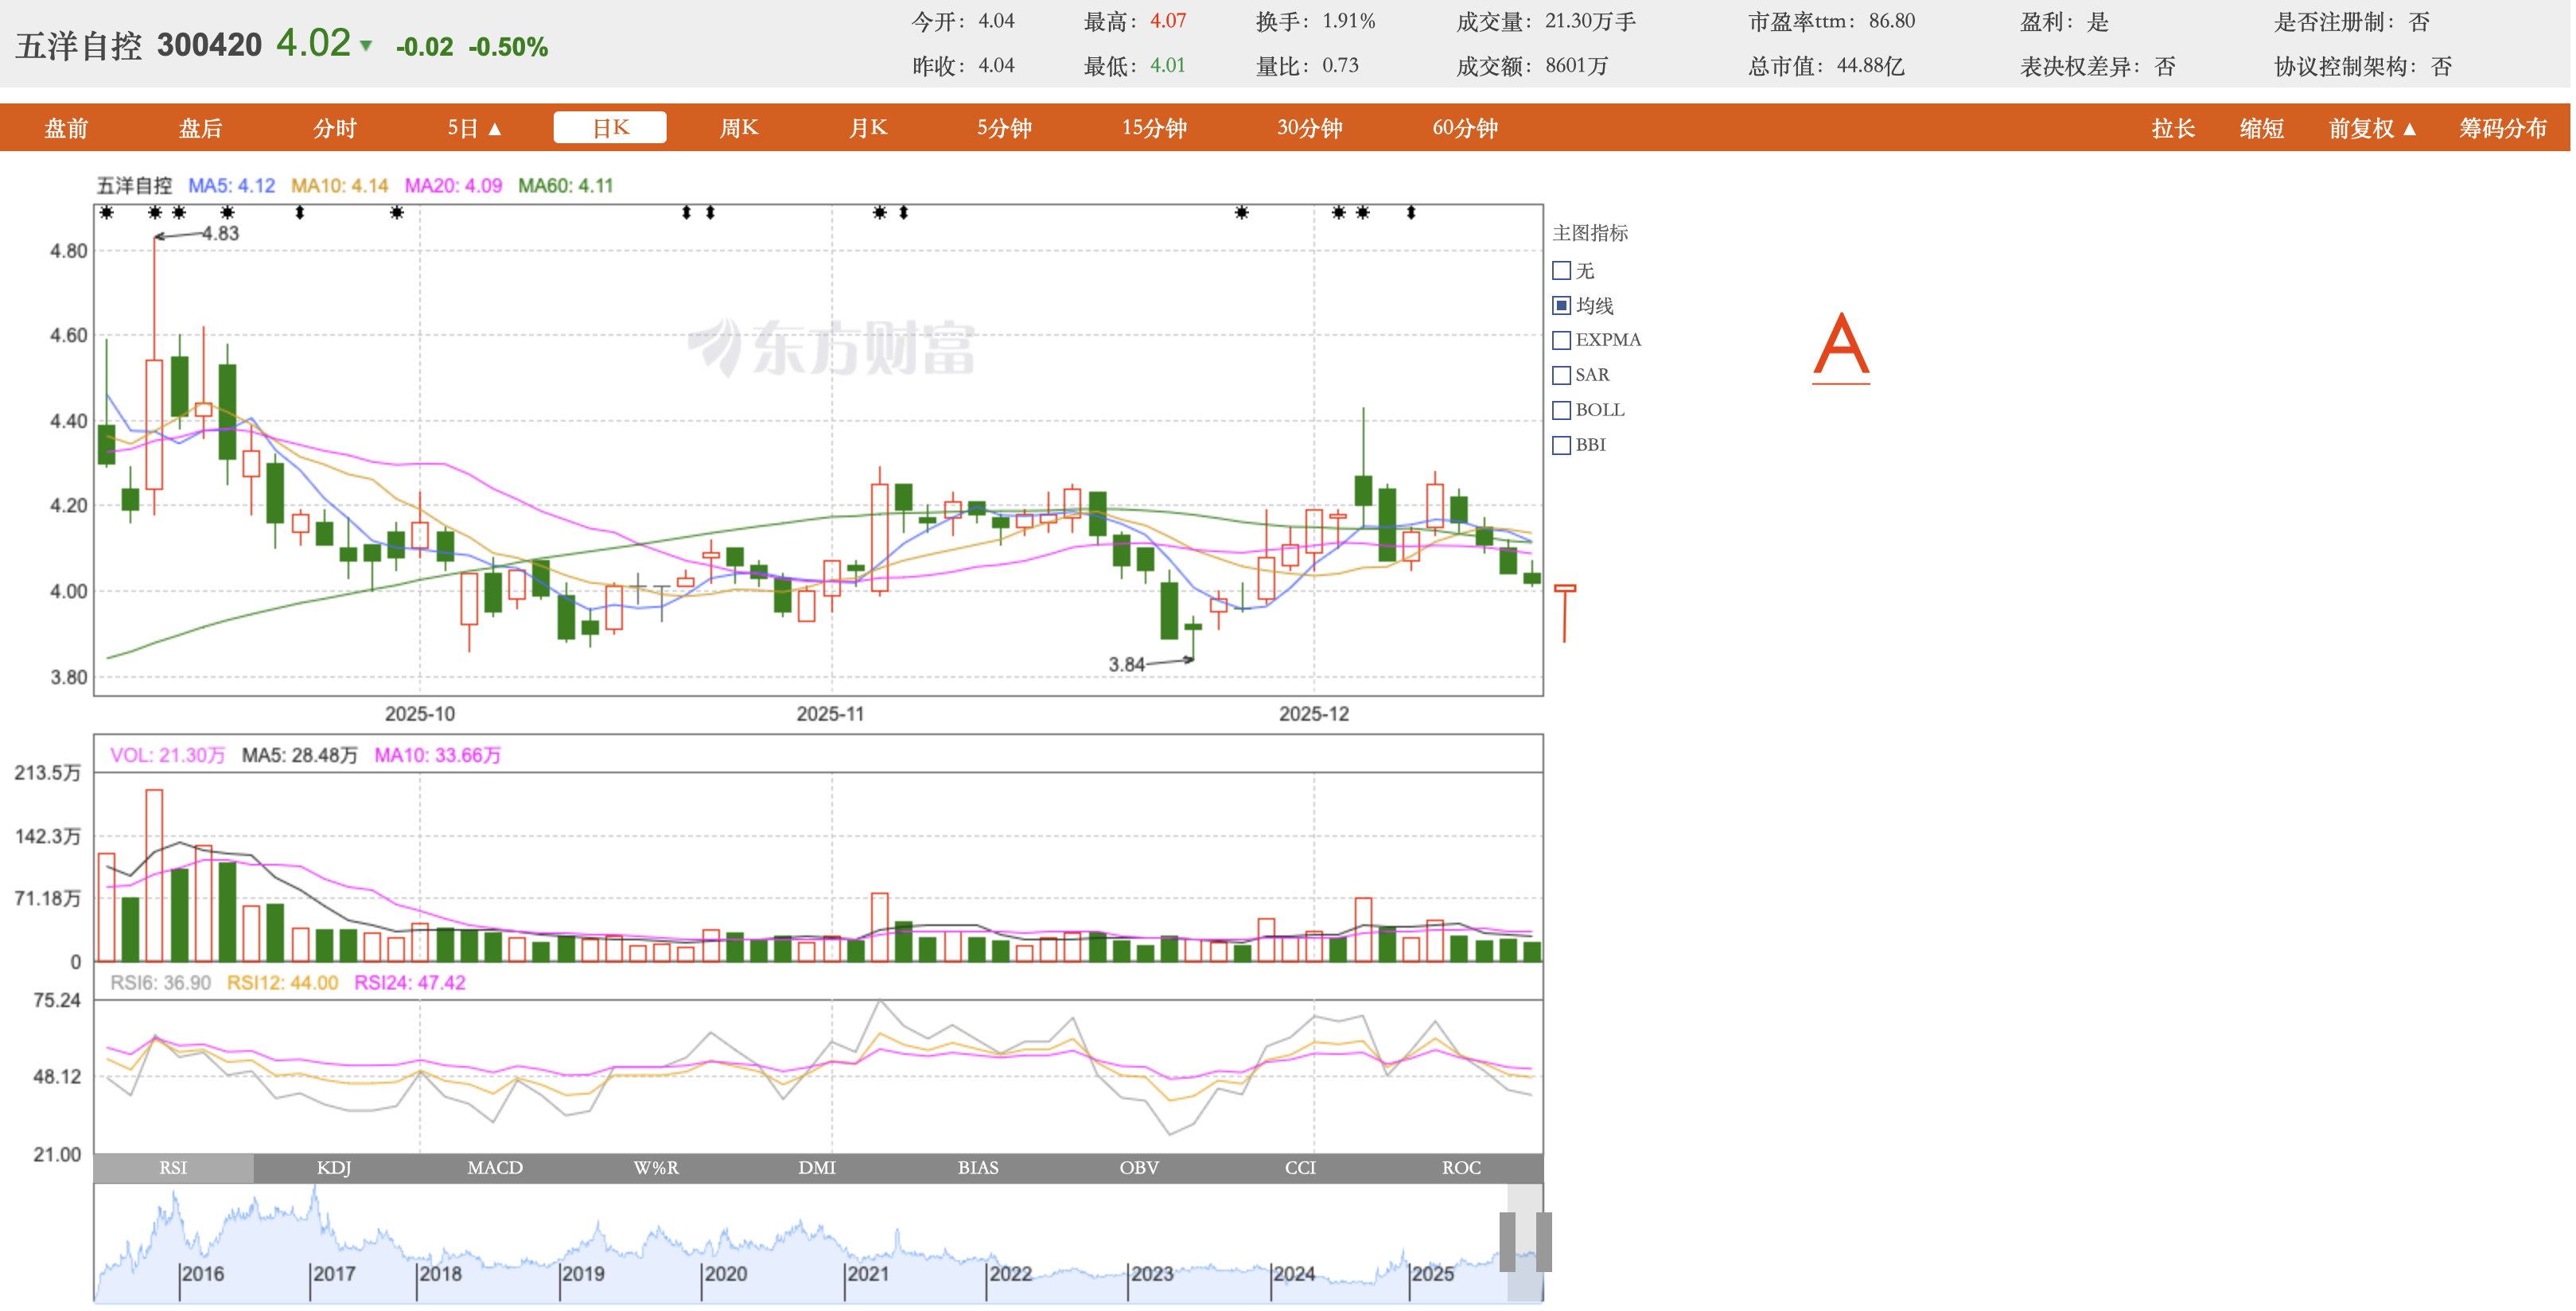Expand the 5日 dropdown arrow
The width and height of the screenshot is (2576, 1311).
494,129
